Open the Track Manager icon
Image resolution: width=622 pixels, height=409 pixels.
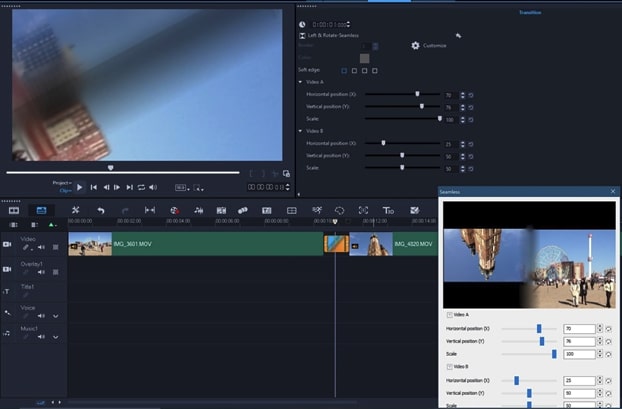[35, 225]
